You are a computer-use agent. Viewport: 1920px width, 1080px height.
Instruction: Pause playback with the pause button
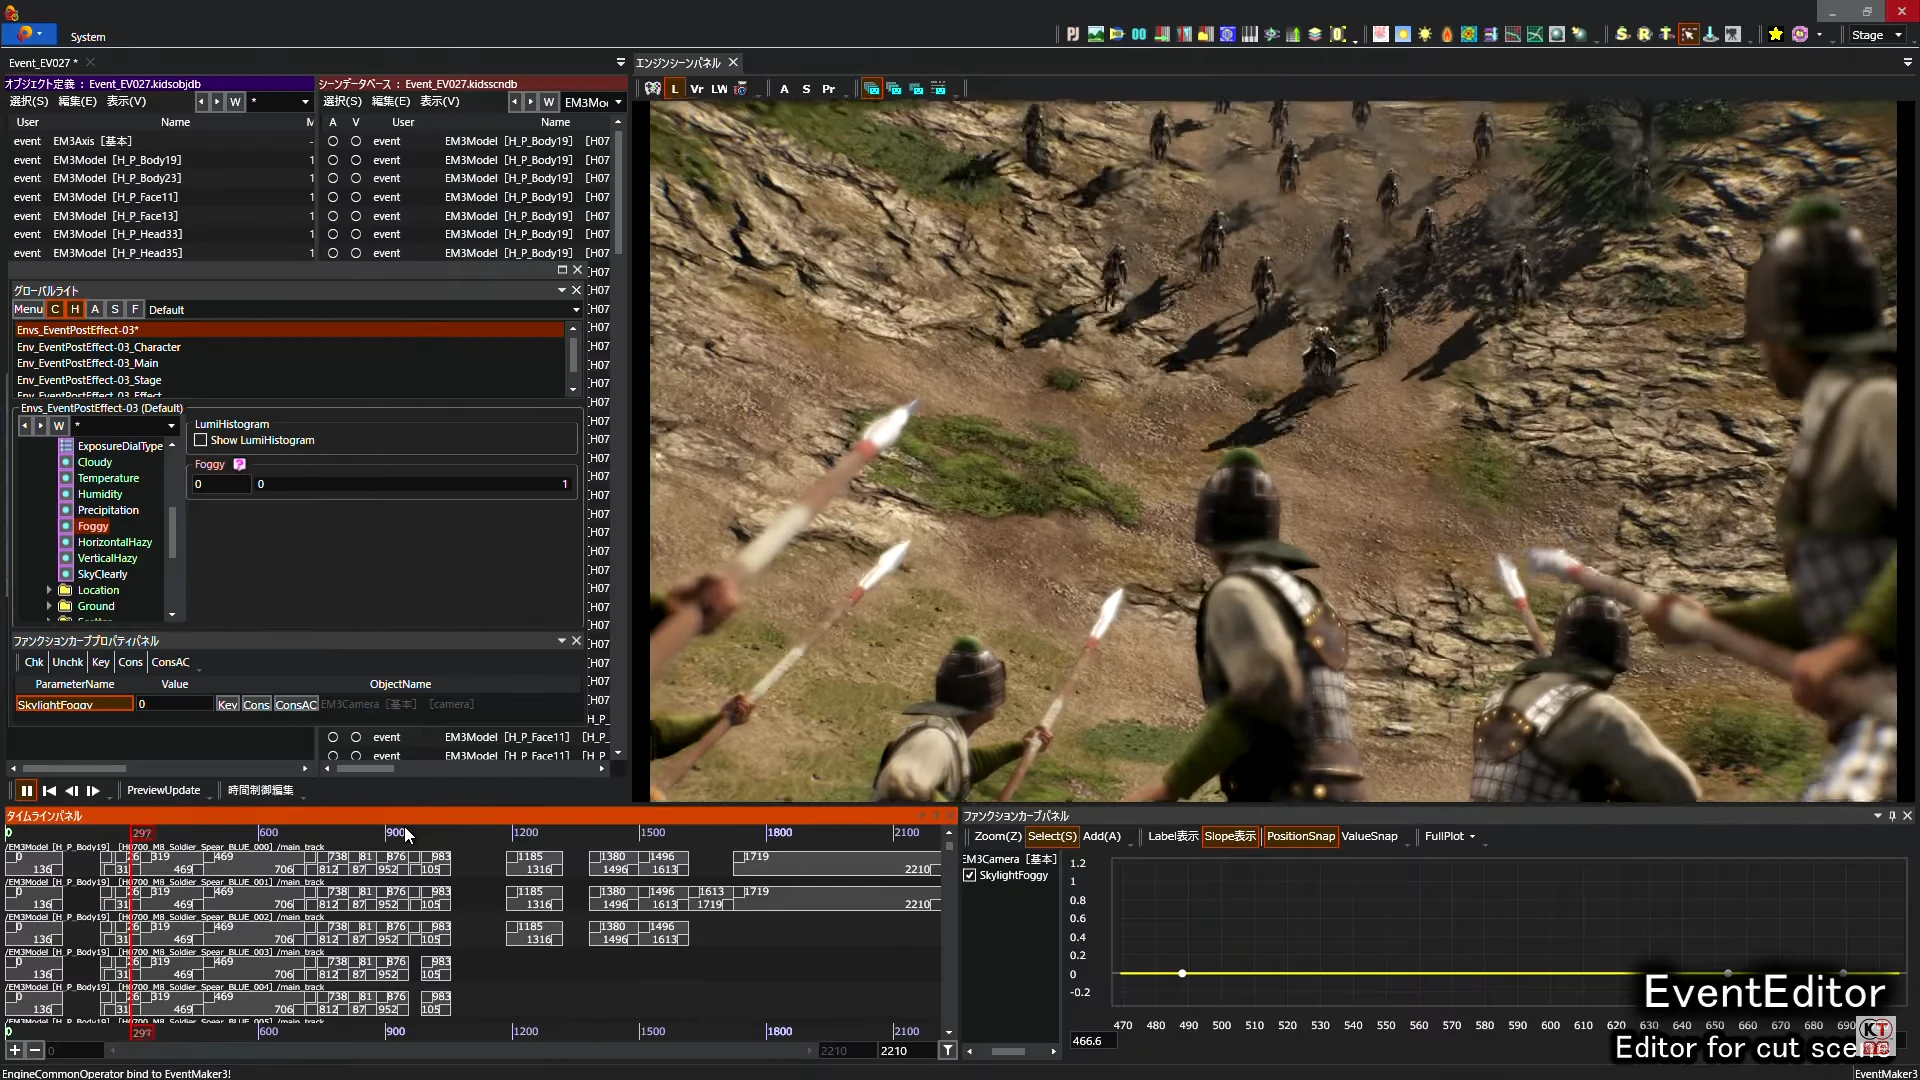click(x=26, y=791)
